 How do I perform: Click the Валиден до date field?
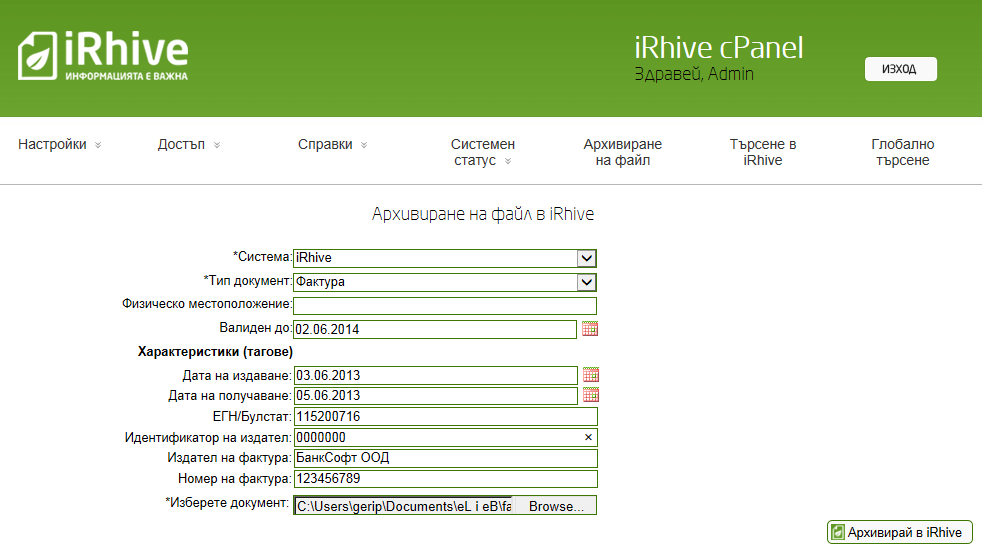tap(435, 329)
